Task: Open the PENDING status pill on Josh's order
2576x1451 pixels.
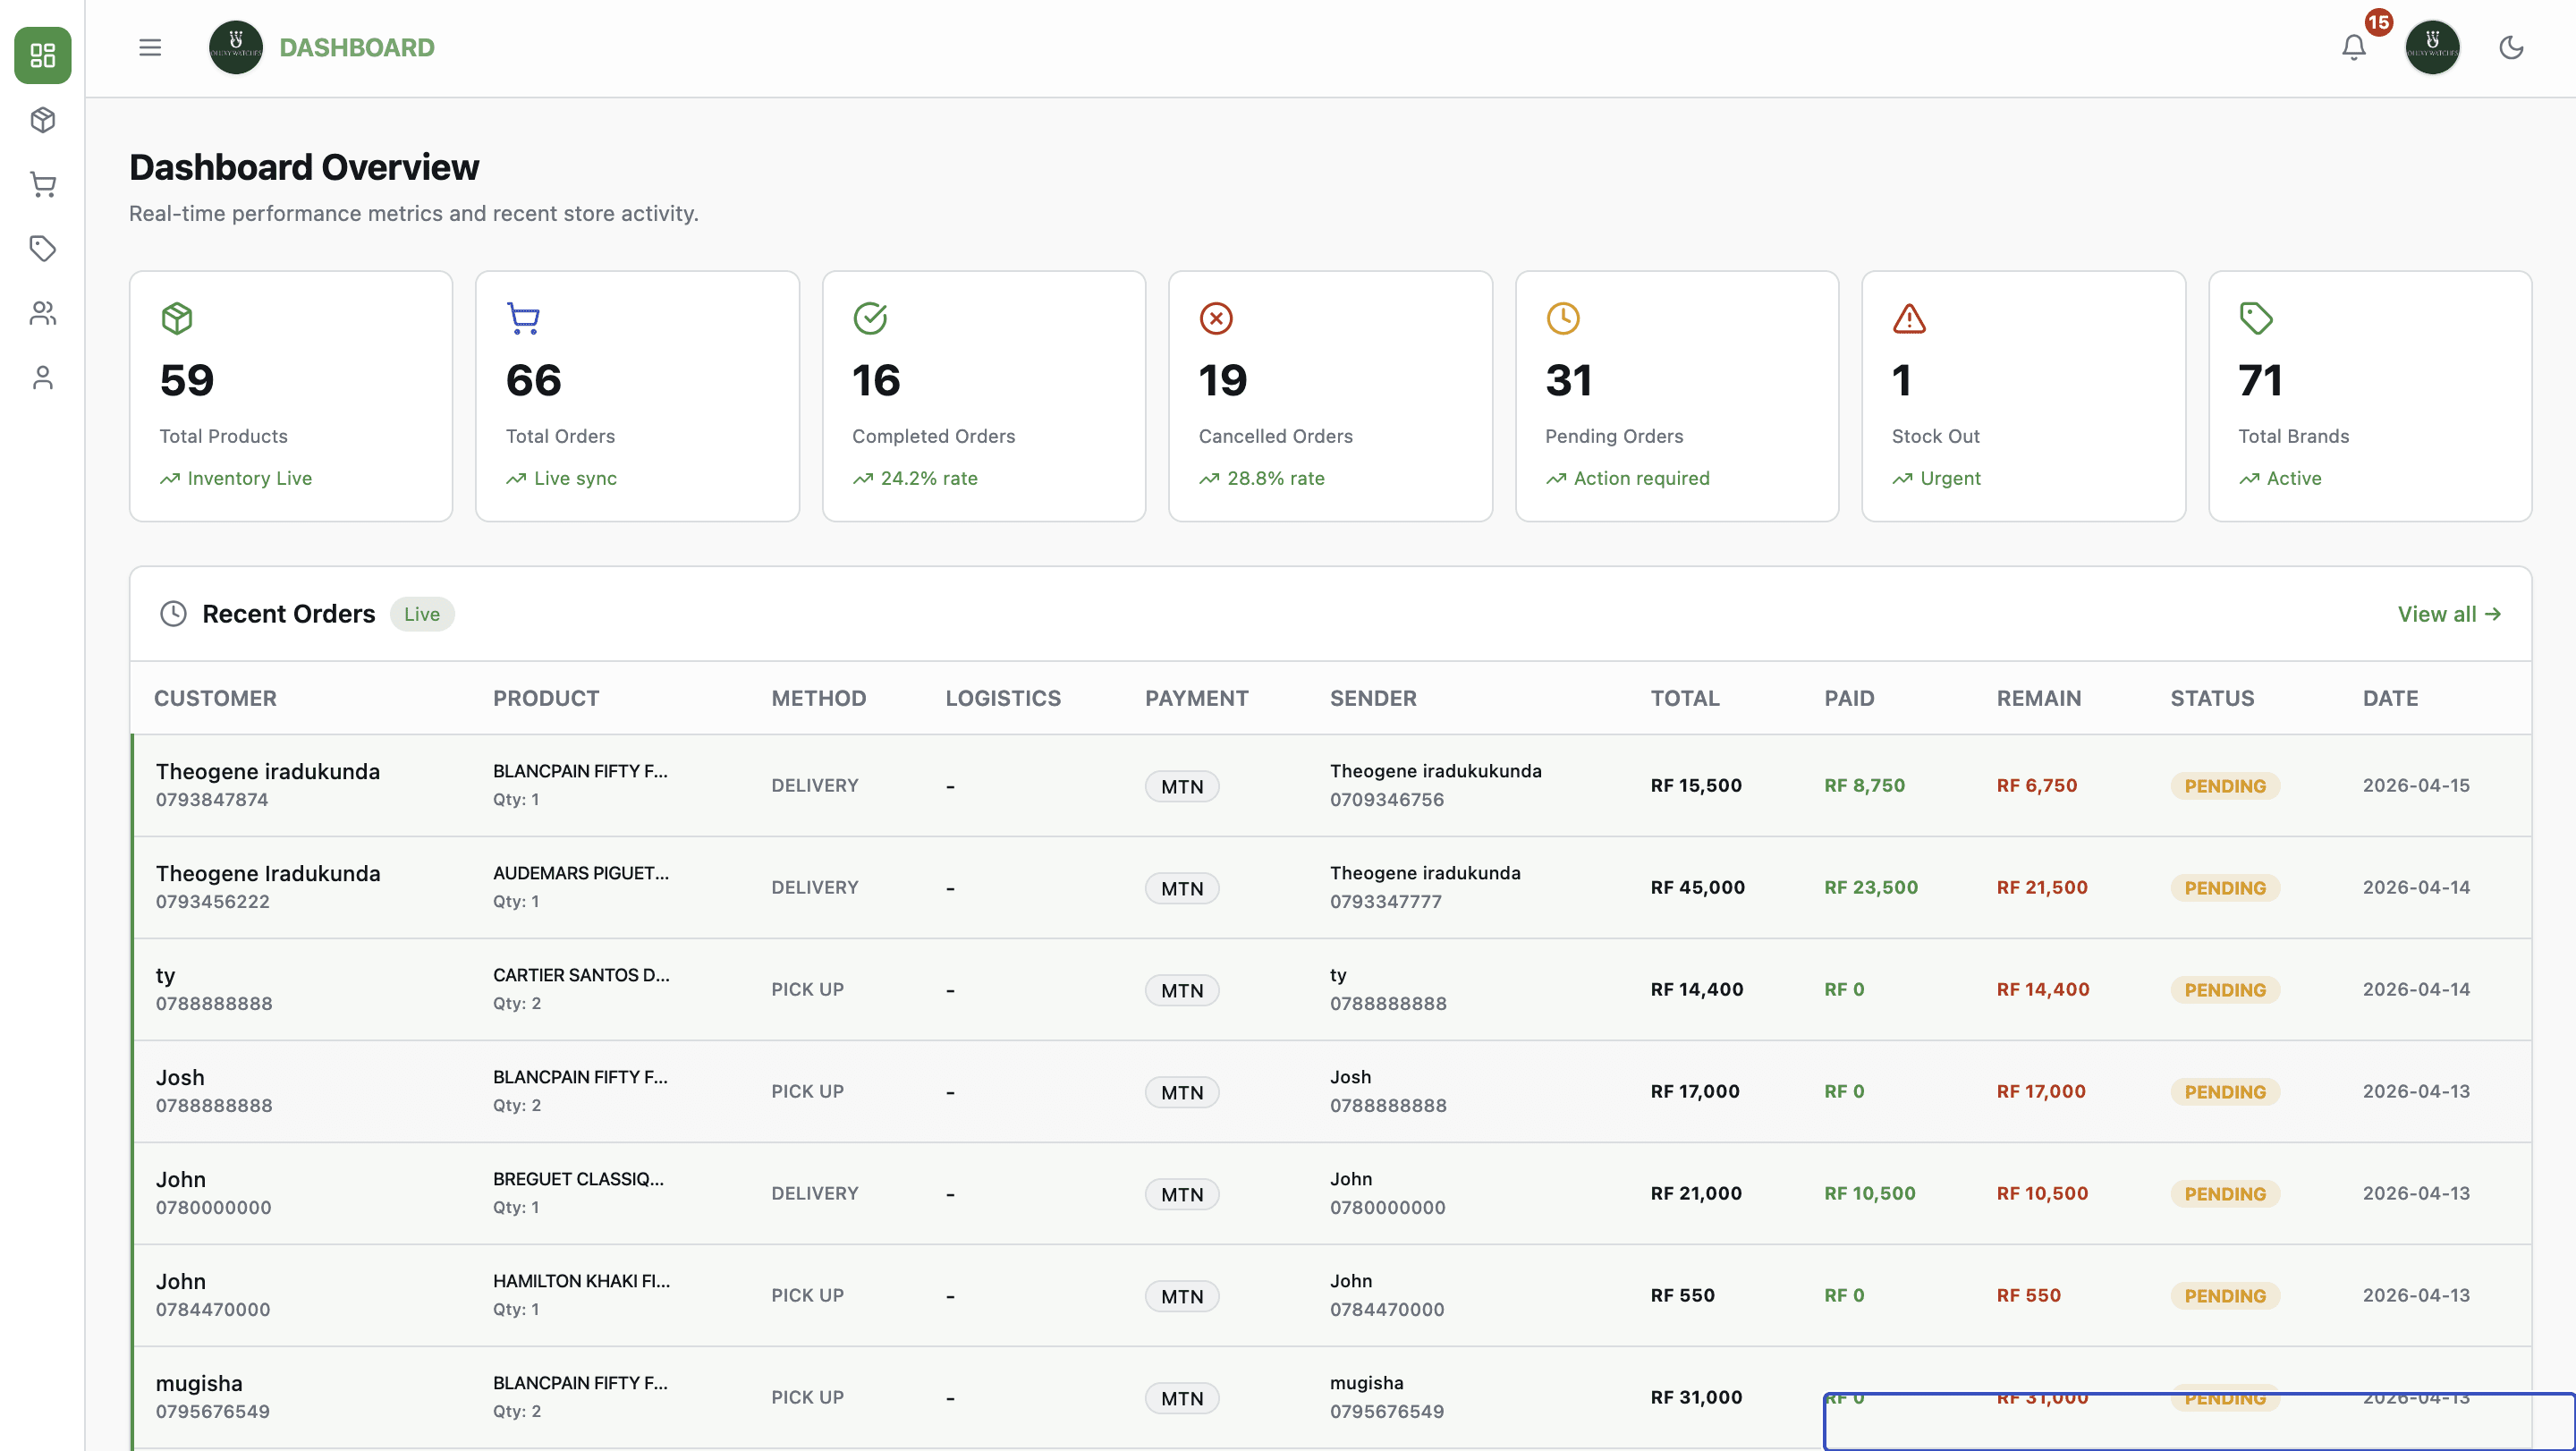Action: pos(2224,1091)
